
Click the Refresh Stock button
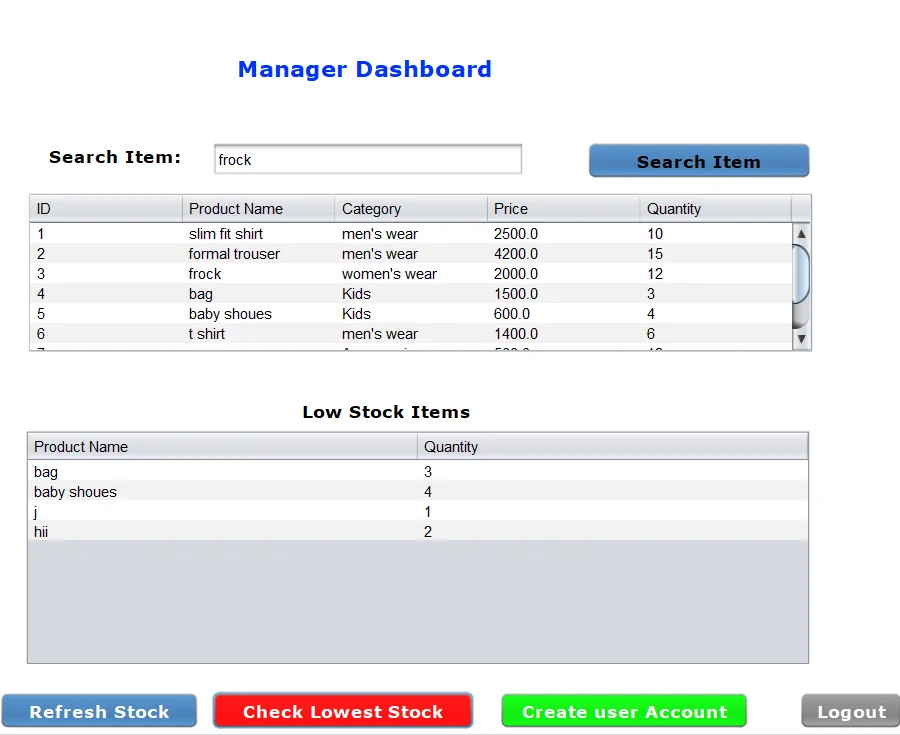[99, 711]
